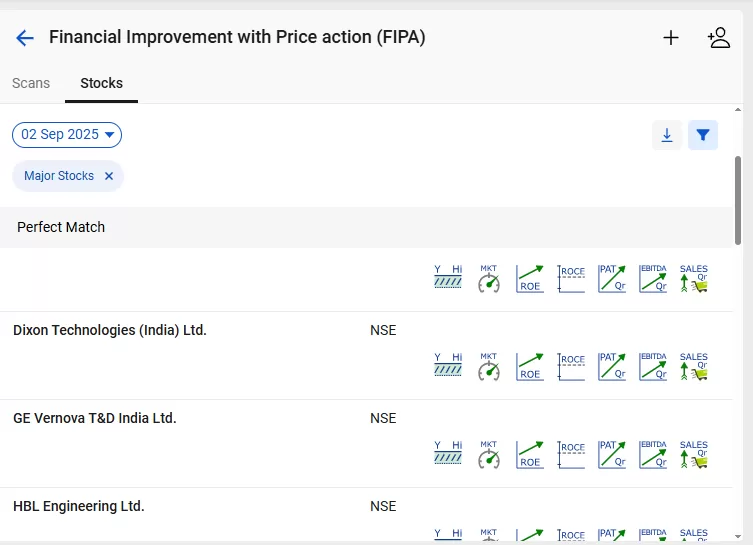The image size is (753, 545).
Task: Download the stock list
Action: [667, 135]
